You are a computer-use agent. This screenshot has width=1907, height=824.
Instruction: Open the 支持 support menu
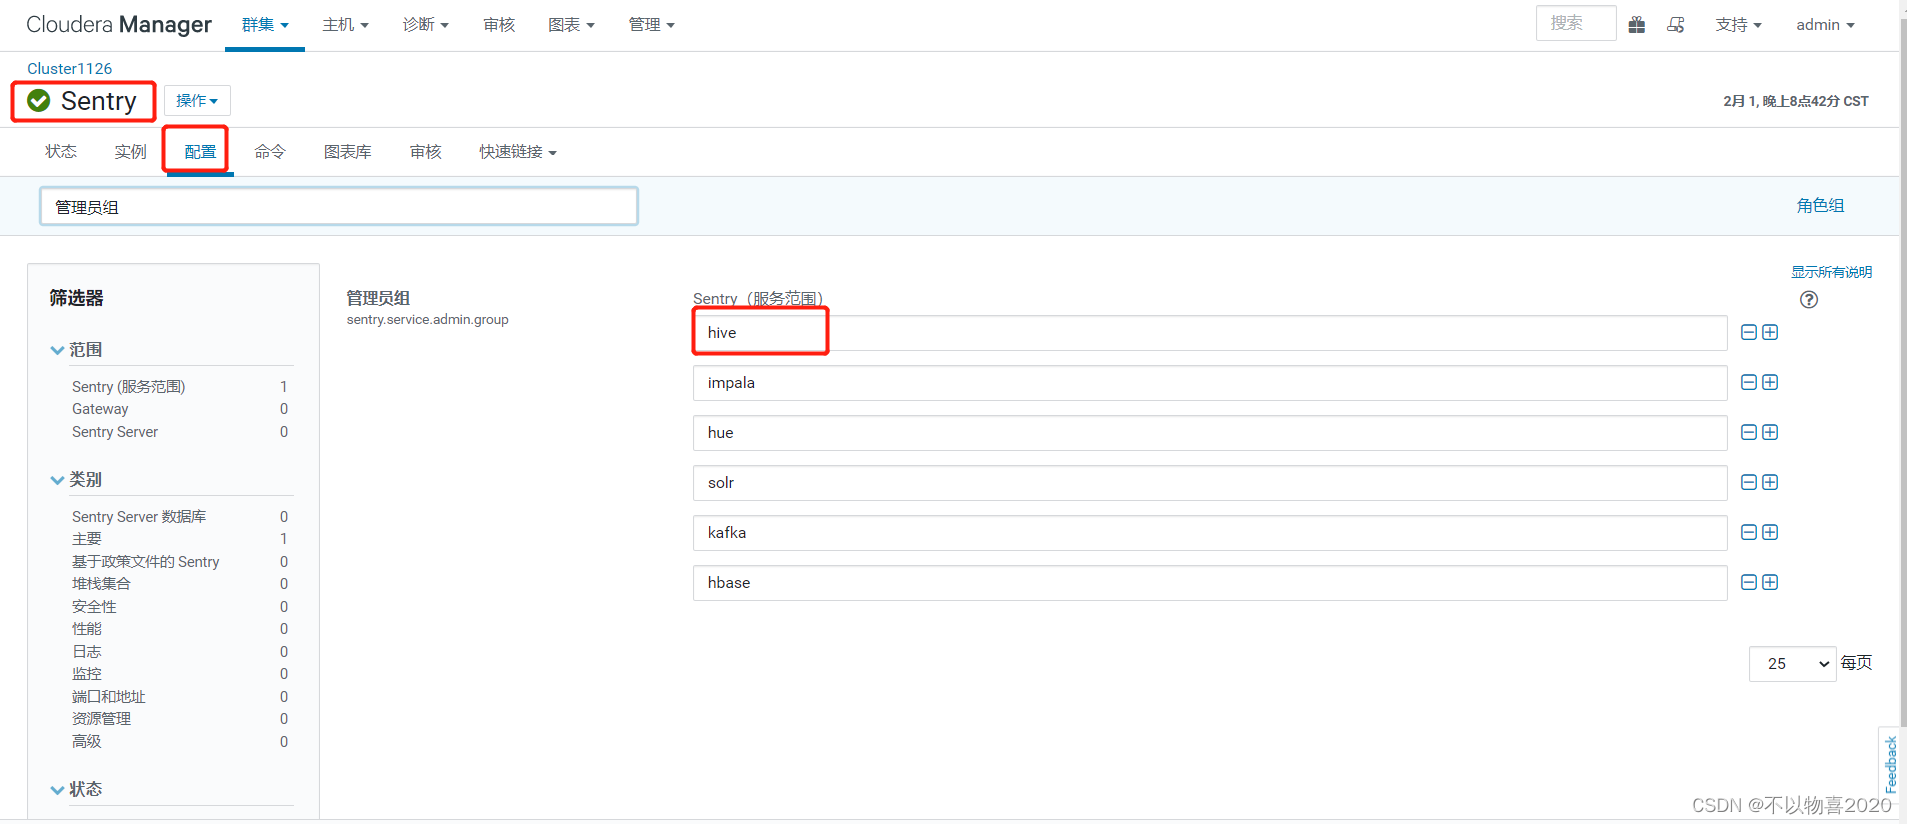(x=1739, y=25)
